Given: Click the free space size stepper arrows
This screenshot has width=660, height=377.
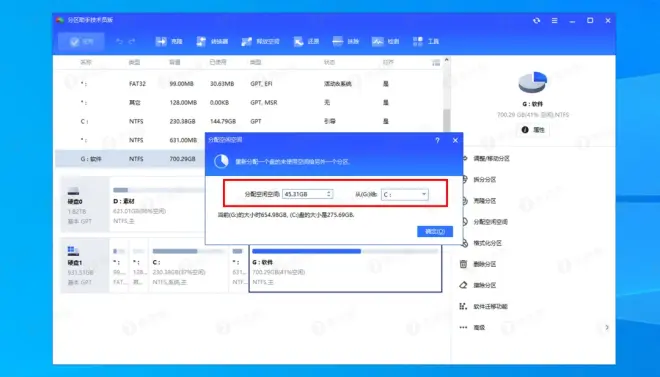Looking at the screenshot, I should [x=329, y=194].
